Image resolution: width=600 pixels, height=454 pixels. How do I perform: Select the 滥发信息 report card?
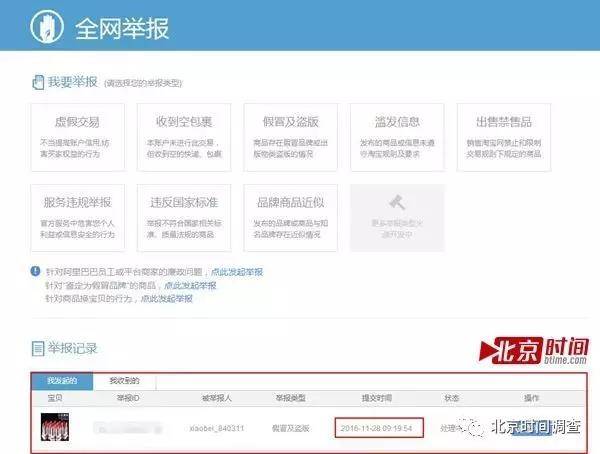tap(397, 137)
